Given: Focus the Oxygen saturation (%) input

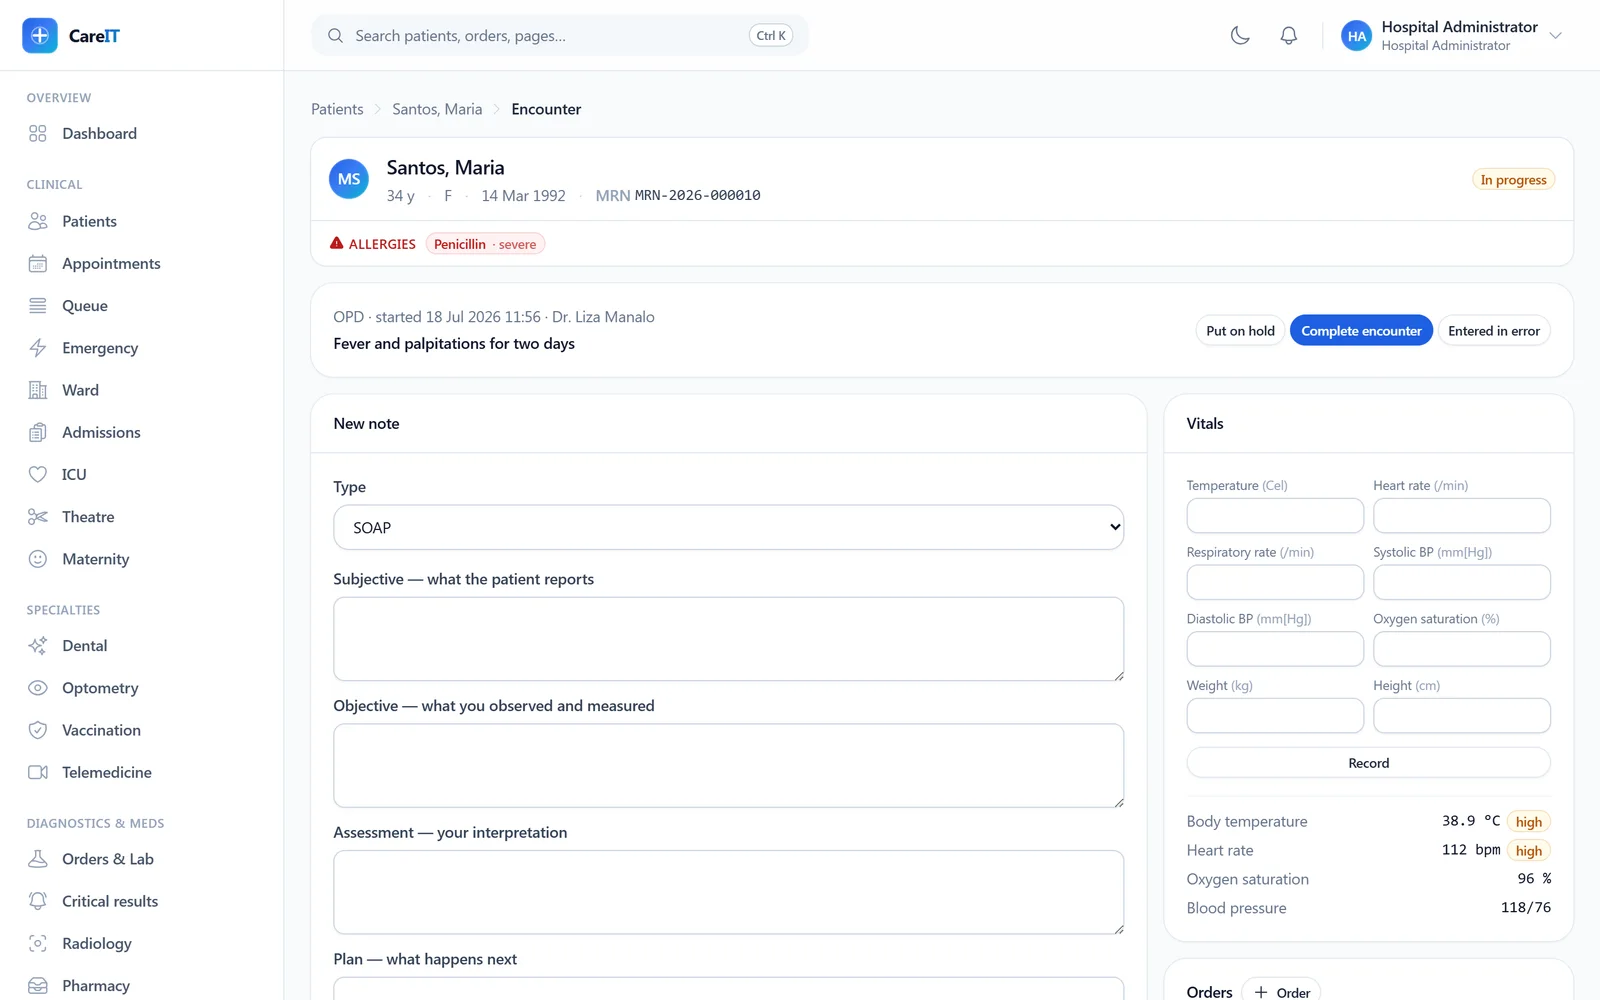Looking at the screenshot, I should [1462, 649].
